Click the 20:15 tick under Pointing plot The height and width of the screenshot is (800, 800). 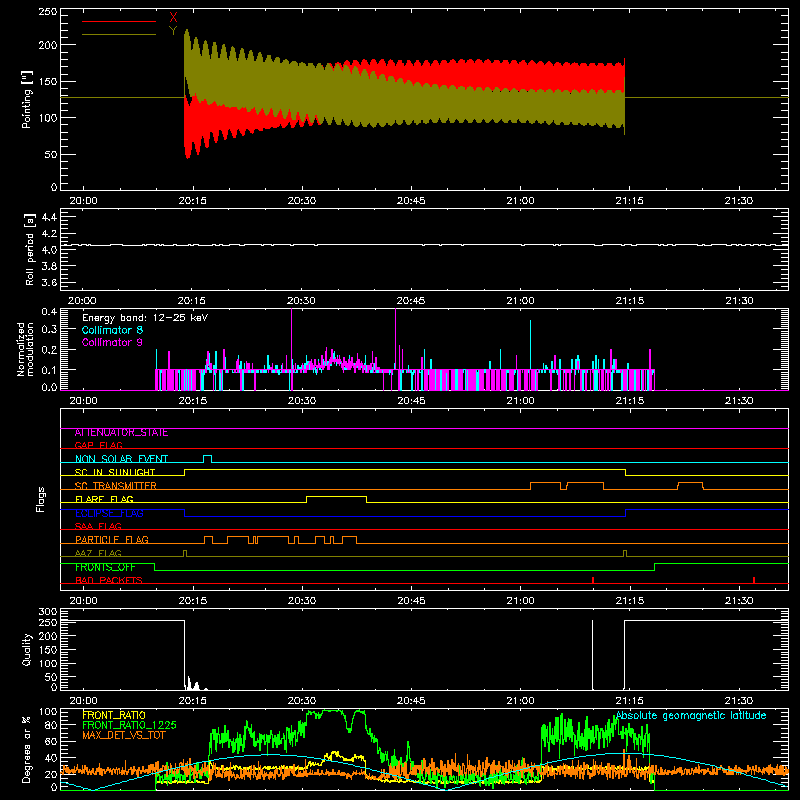point(193,201)
